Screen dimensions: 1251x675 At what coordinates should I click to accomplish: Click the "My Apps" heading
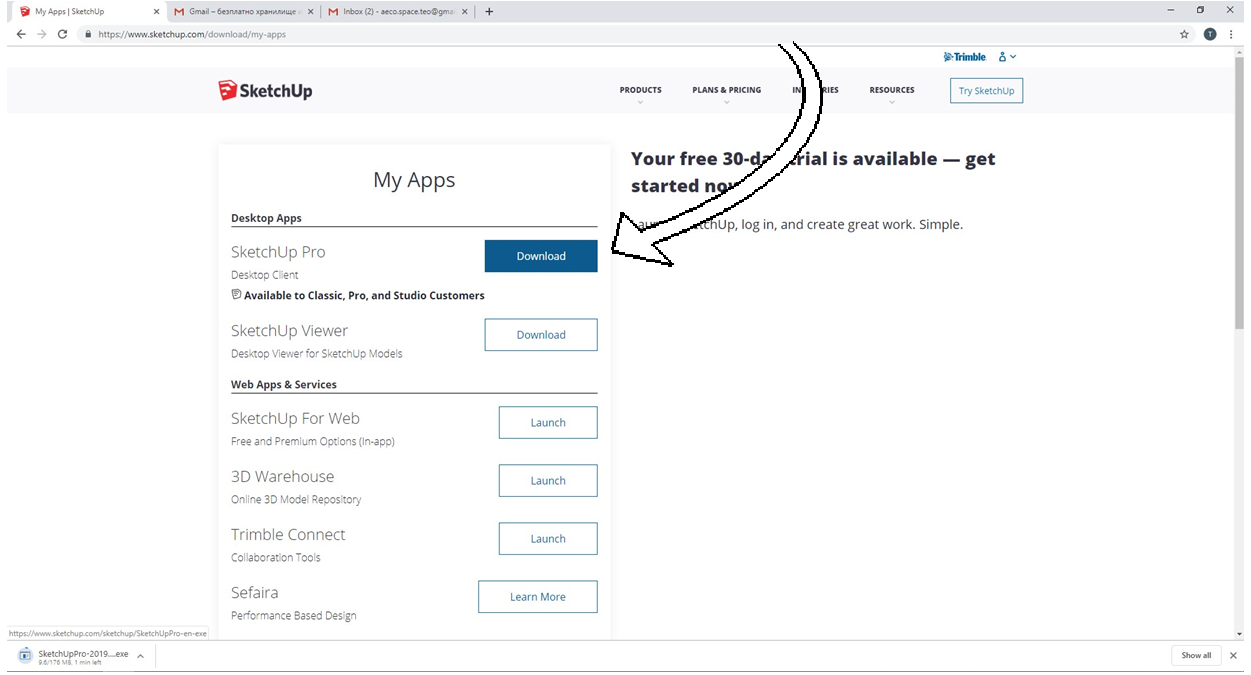click(414, 180)
